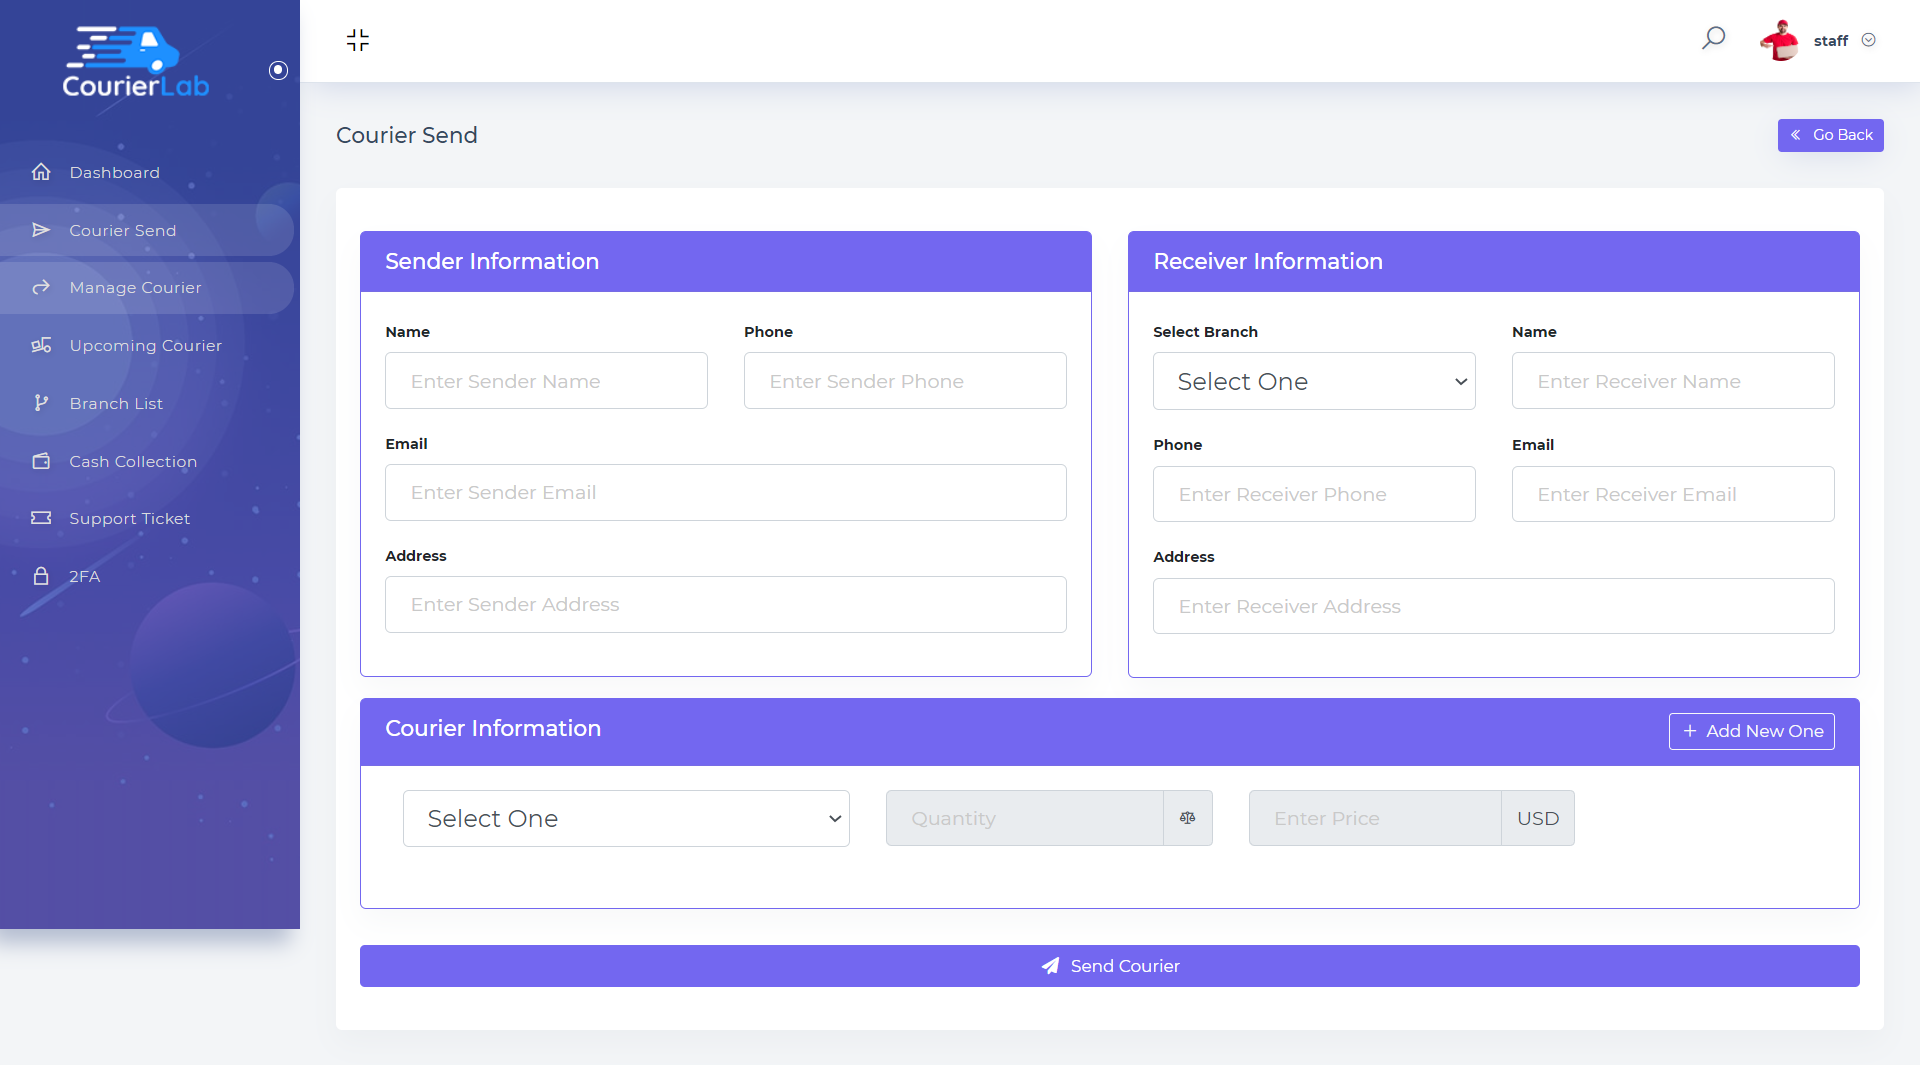This screenshot has height=1065, width=1920.
Task: Click the Sender Address input
Action: point(726,604)
